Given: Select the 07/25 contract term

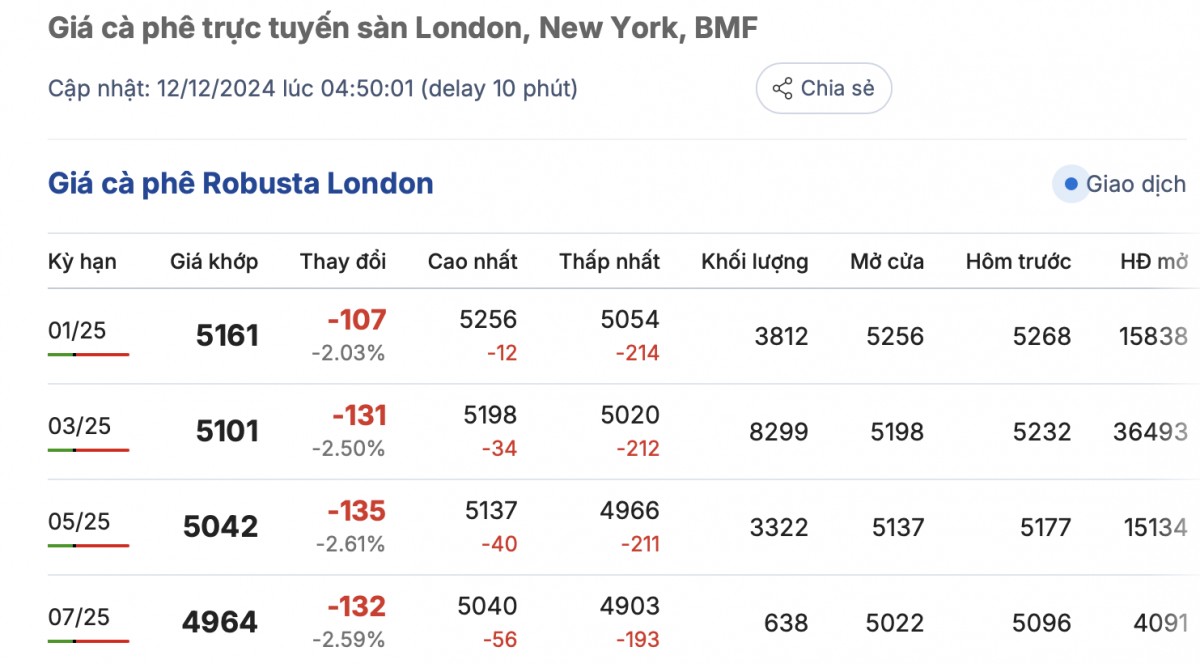Looking at the screenshot, I should pos(79,617).
